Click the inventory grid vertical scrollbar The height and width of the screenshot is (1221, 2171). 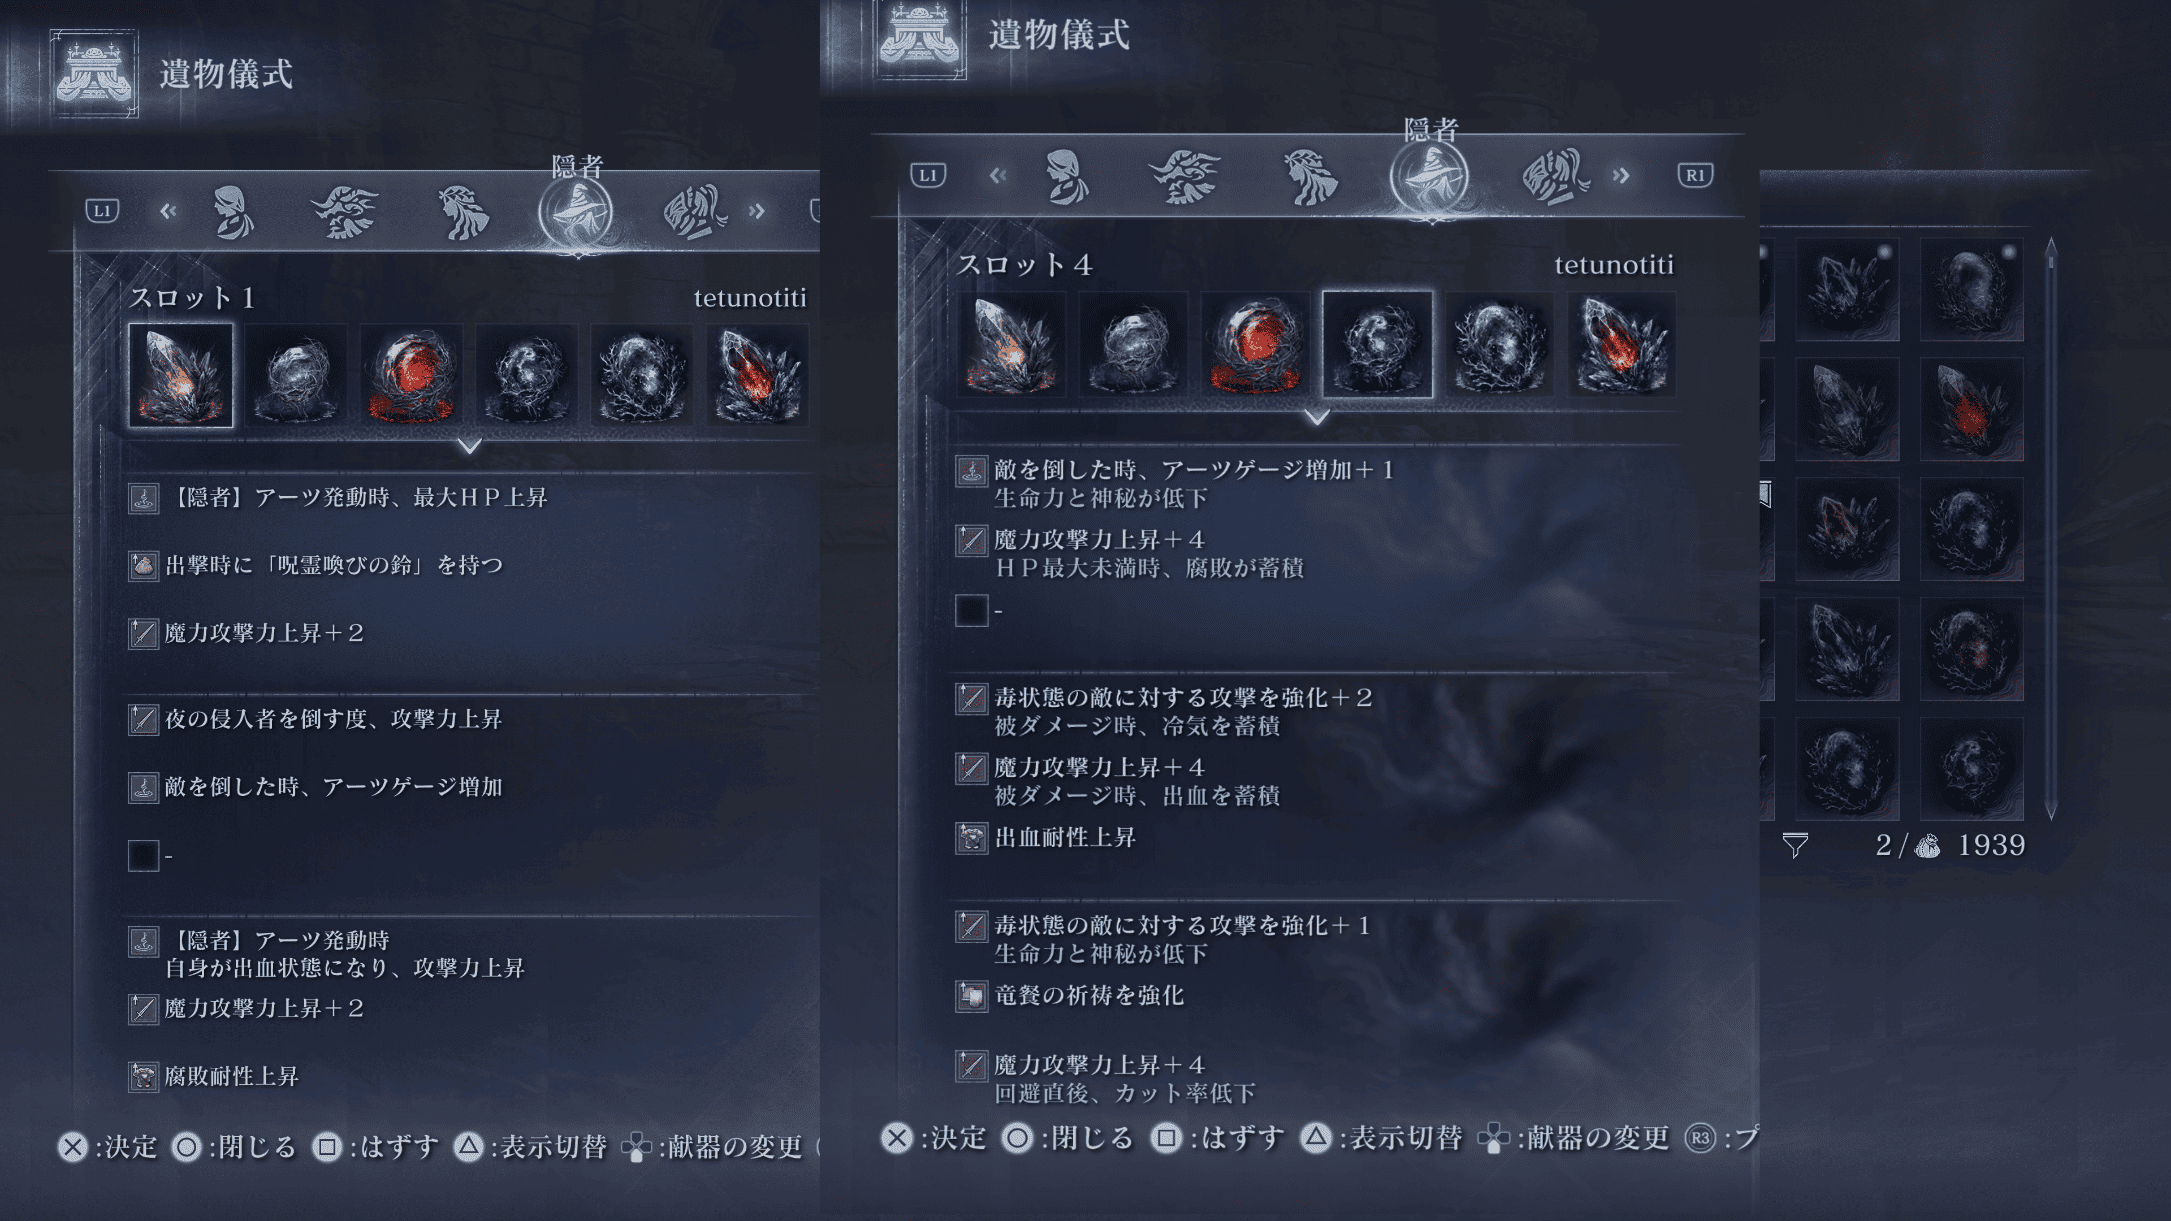(x=2051, y=530)
